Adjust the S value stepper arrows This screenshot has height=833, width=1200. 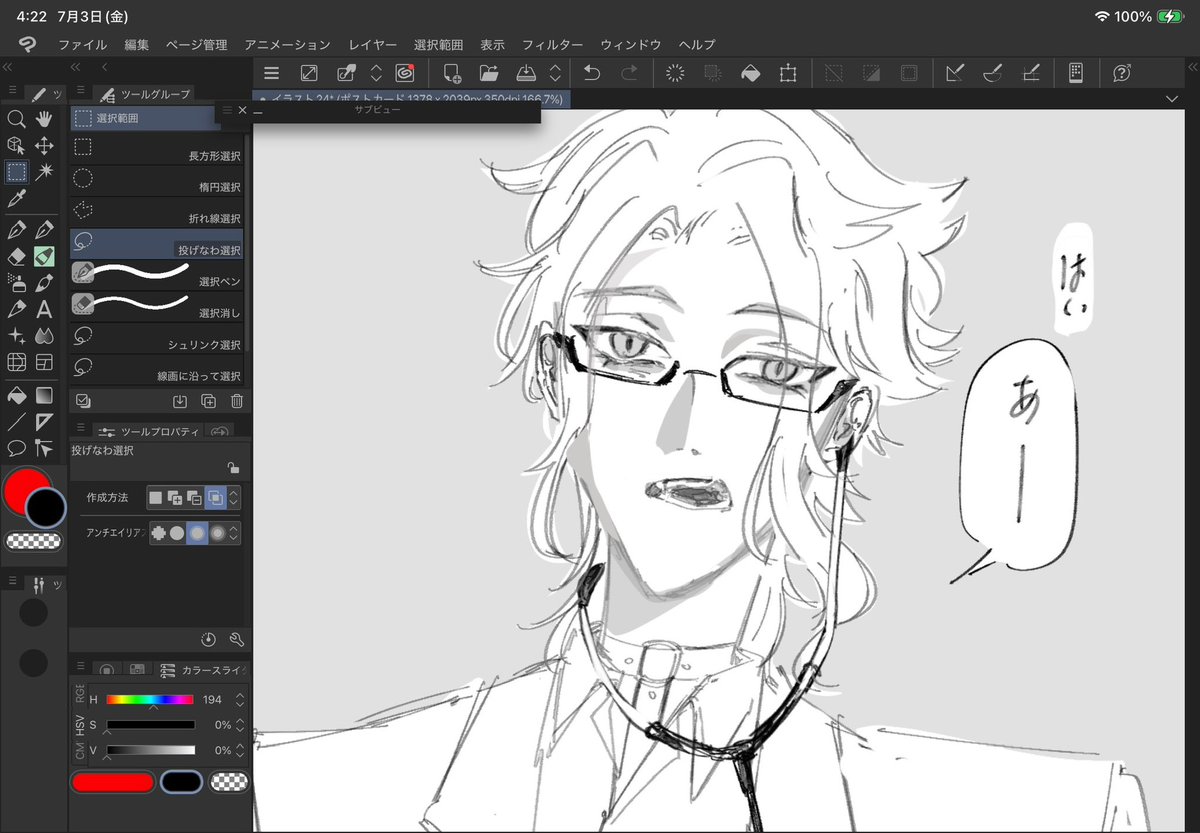(x=240, y=724)
